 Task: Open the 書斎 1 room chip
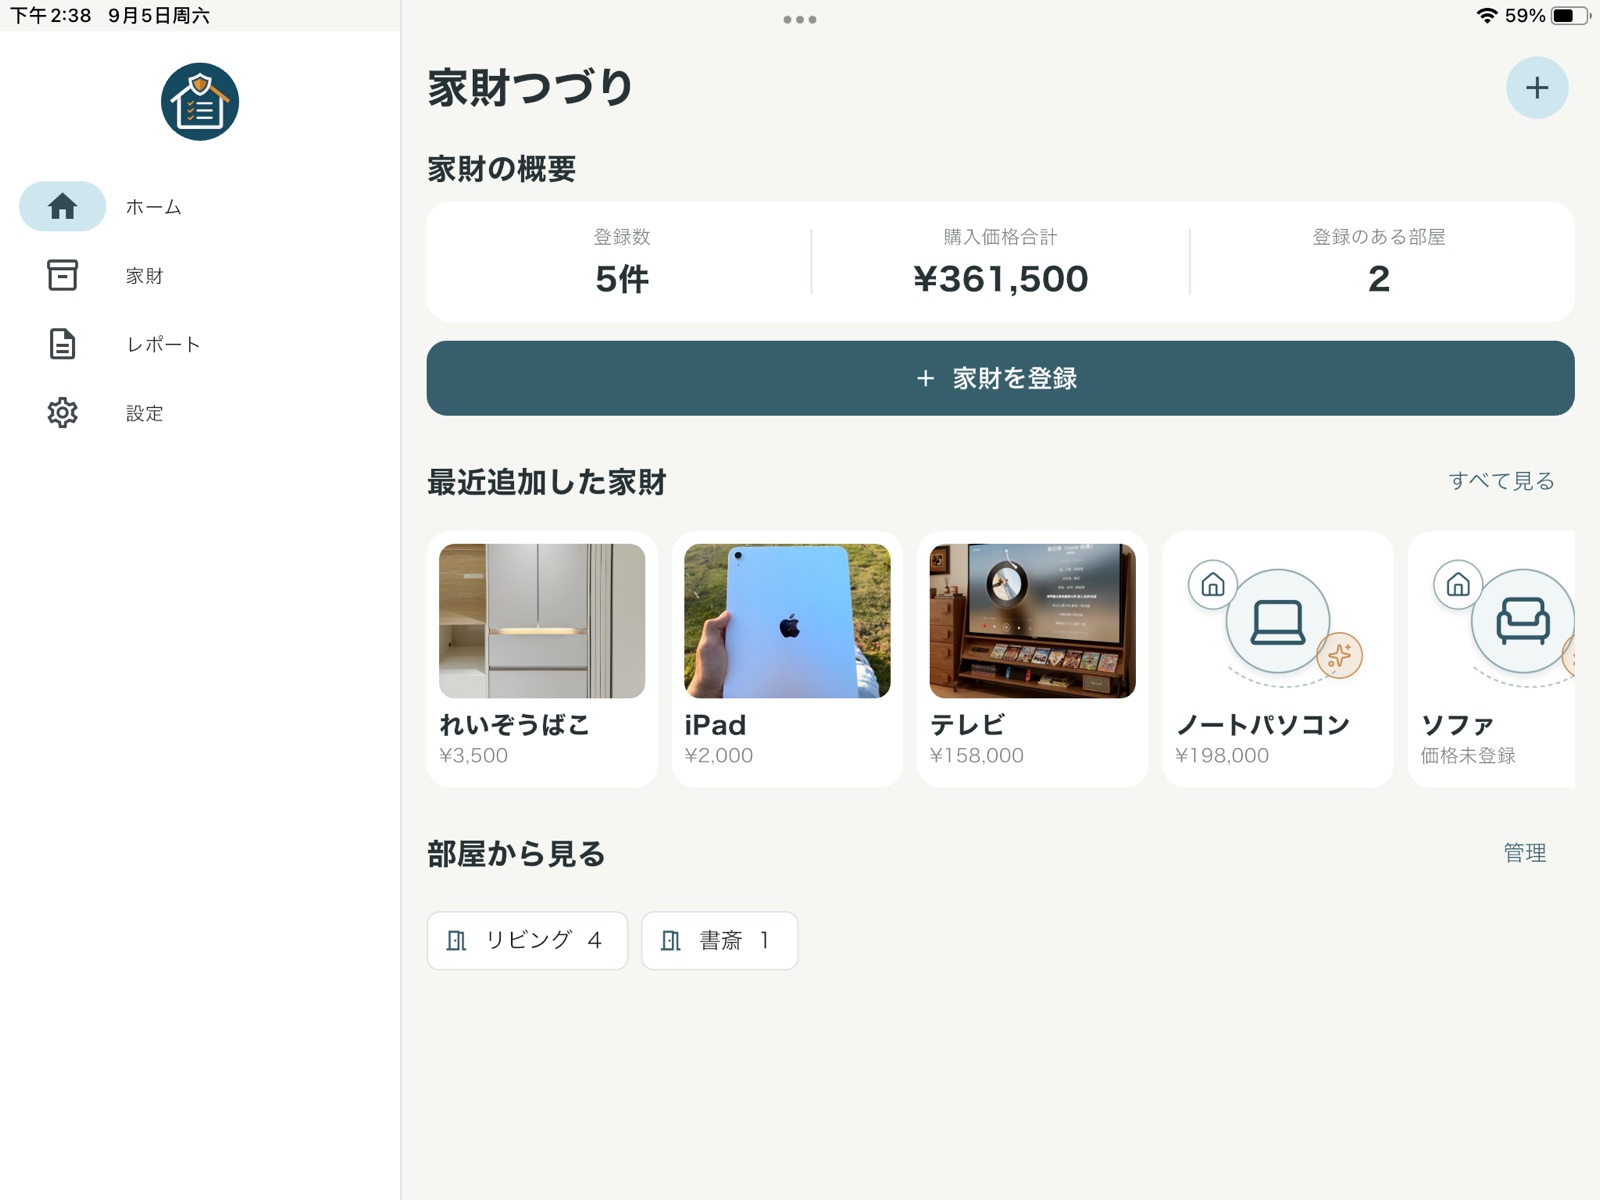719,940
